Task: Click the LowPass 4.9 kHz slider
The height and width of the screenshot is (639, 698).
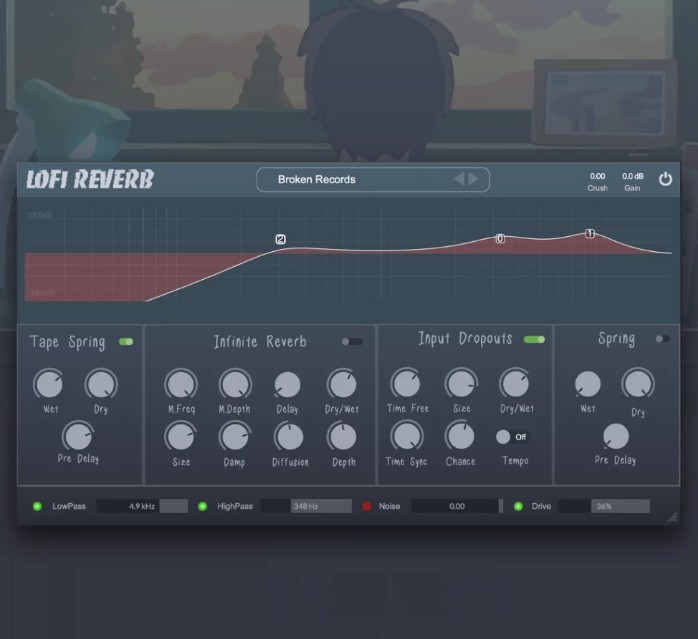Action: [x=142, y=506]
